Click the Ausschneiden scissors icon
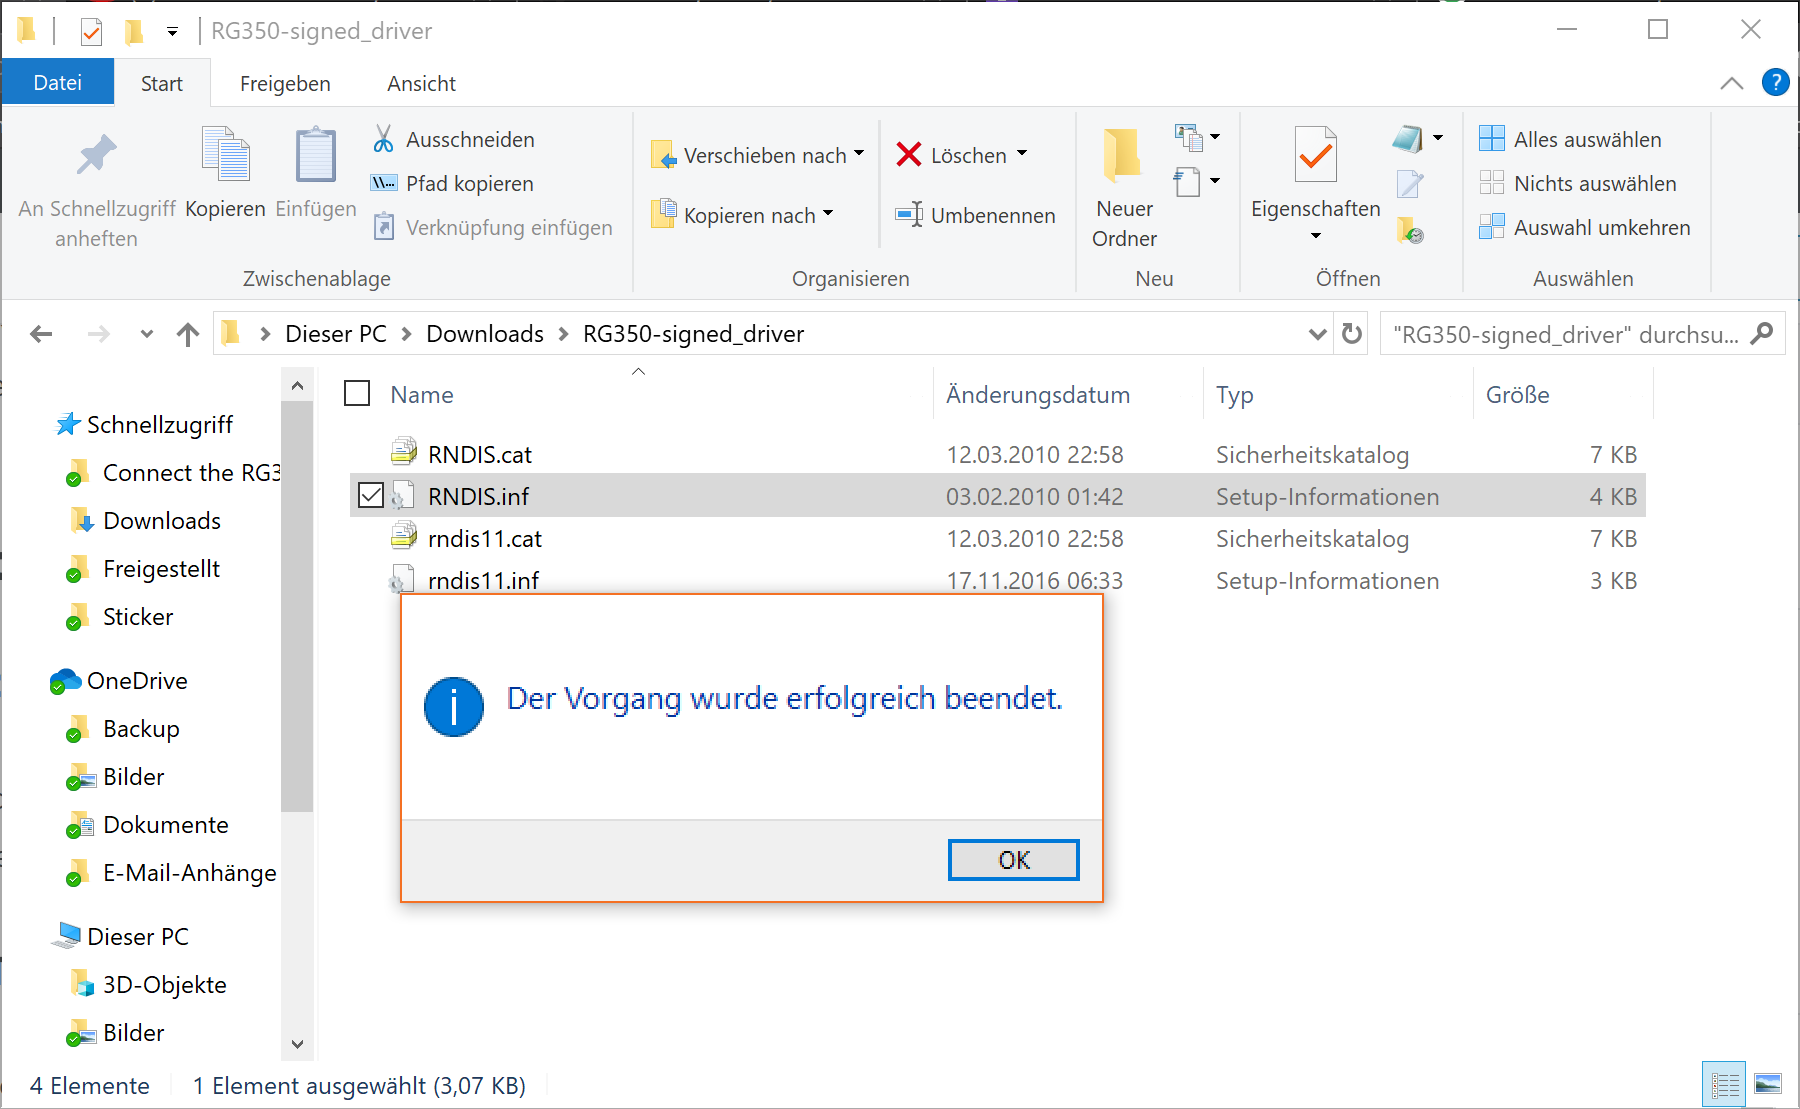 coord(383,139)
